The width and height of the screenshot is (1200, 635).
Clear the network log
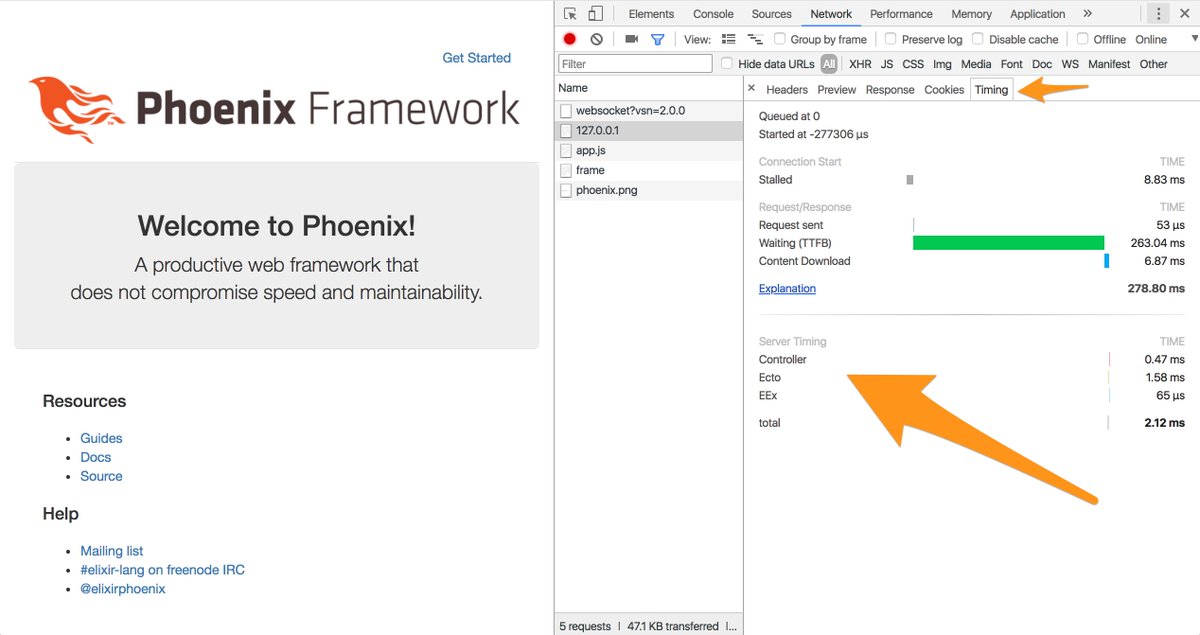pyautogui.click(x=597, y=39)
